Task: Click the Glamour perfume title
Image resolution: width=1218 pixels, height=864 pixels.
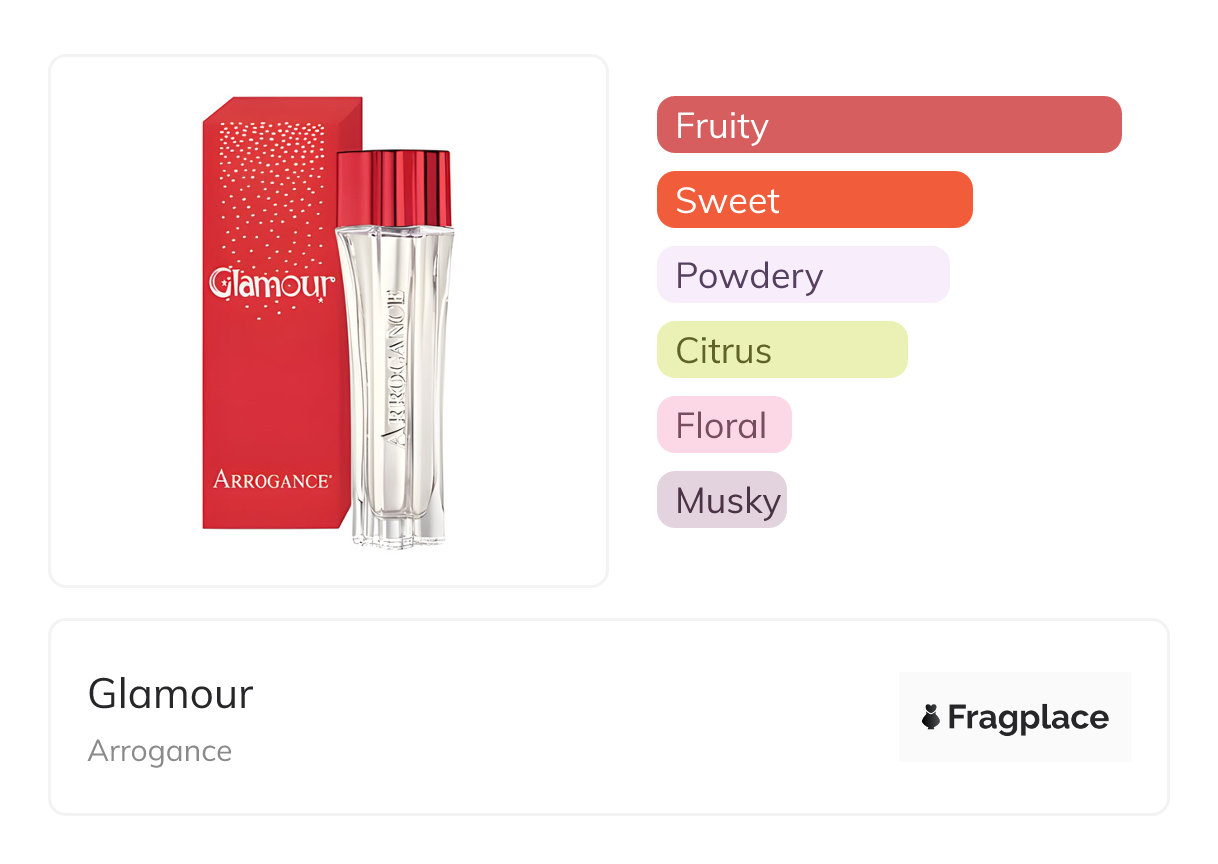Action: tap(171, 693)
